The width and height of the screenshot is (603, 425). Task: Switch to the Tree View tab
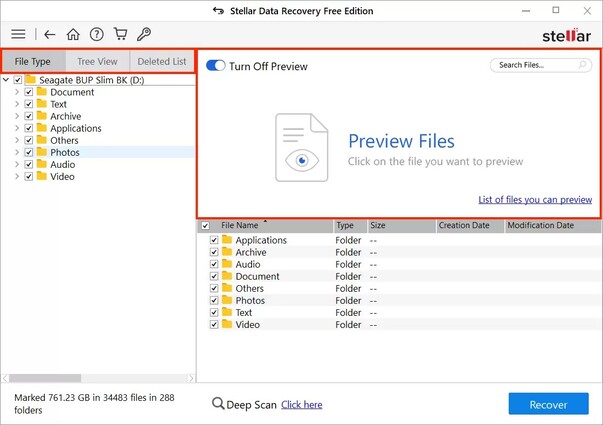point(97,61)
